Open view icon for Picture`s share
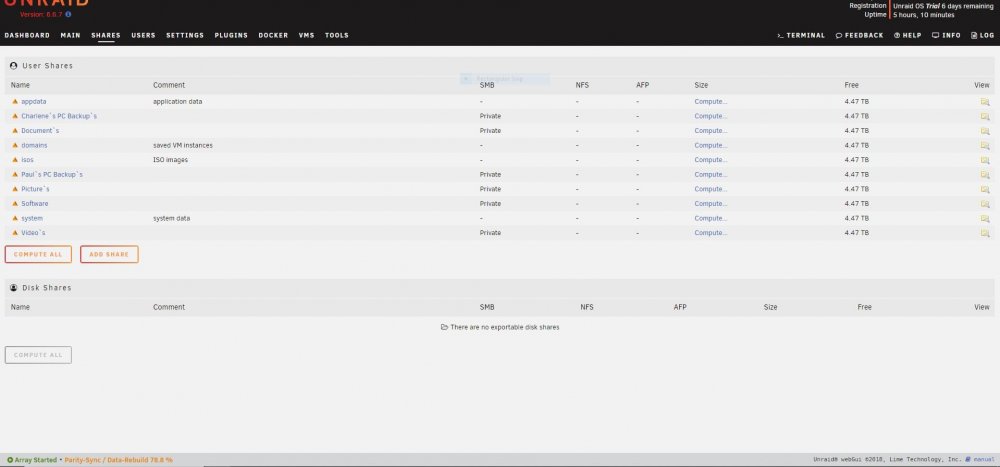Screen dimensions: 1000x467 pyautogui.click(x=985, y=189)
